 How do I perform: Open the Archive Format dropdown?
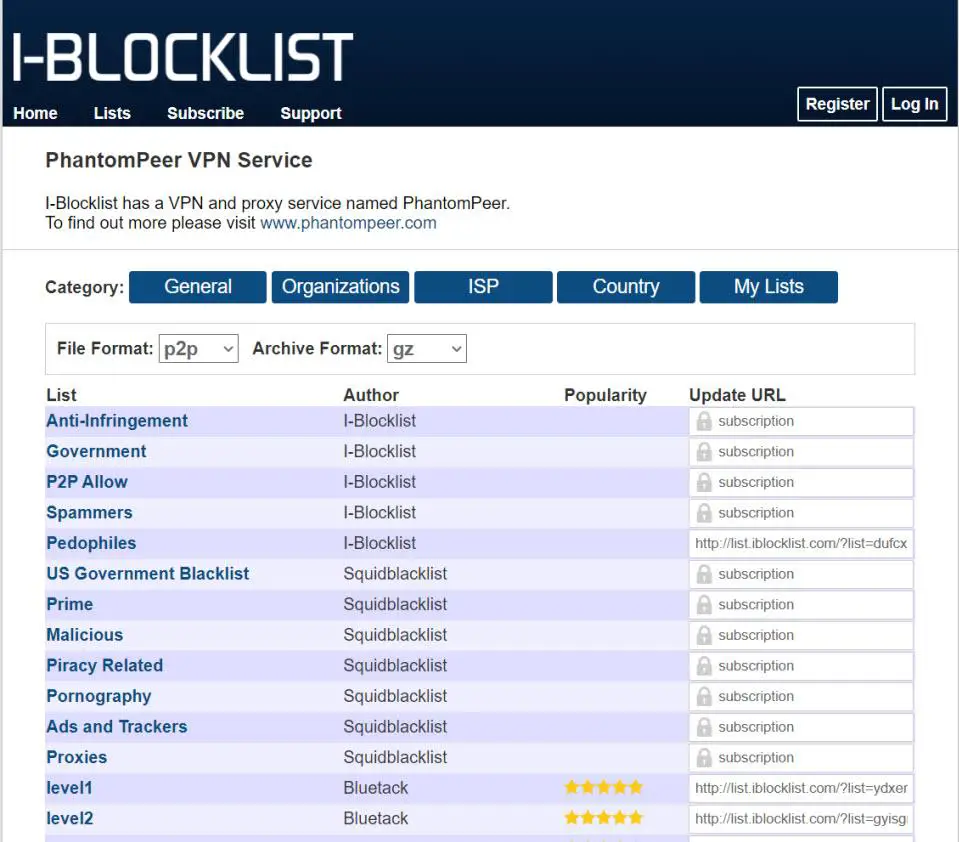pyautogui.click(x=426, y=349)
